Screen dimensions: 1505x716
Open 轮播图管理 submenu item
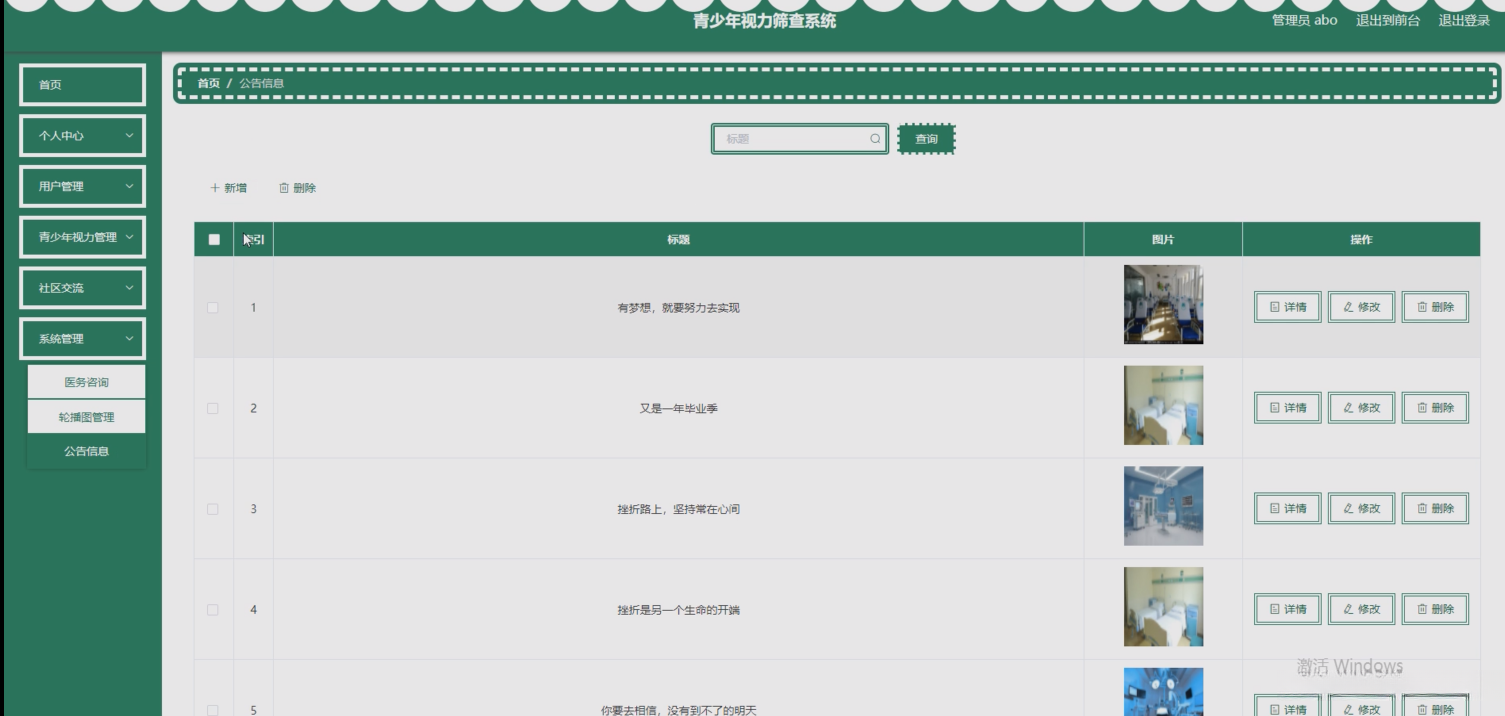pyautogui.click(x=86, y=417)
